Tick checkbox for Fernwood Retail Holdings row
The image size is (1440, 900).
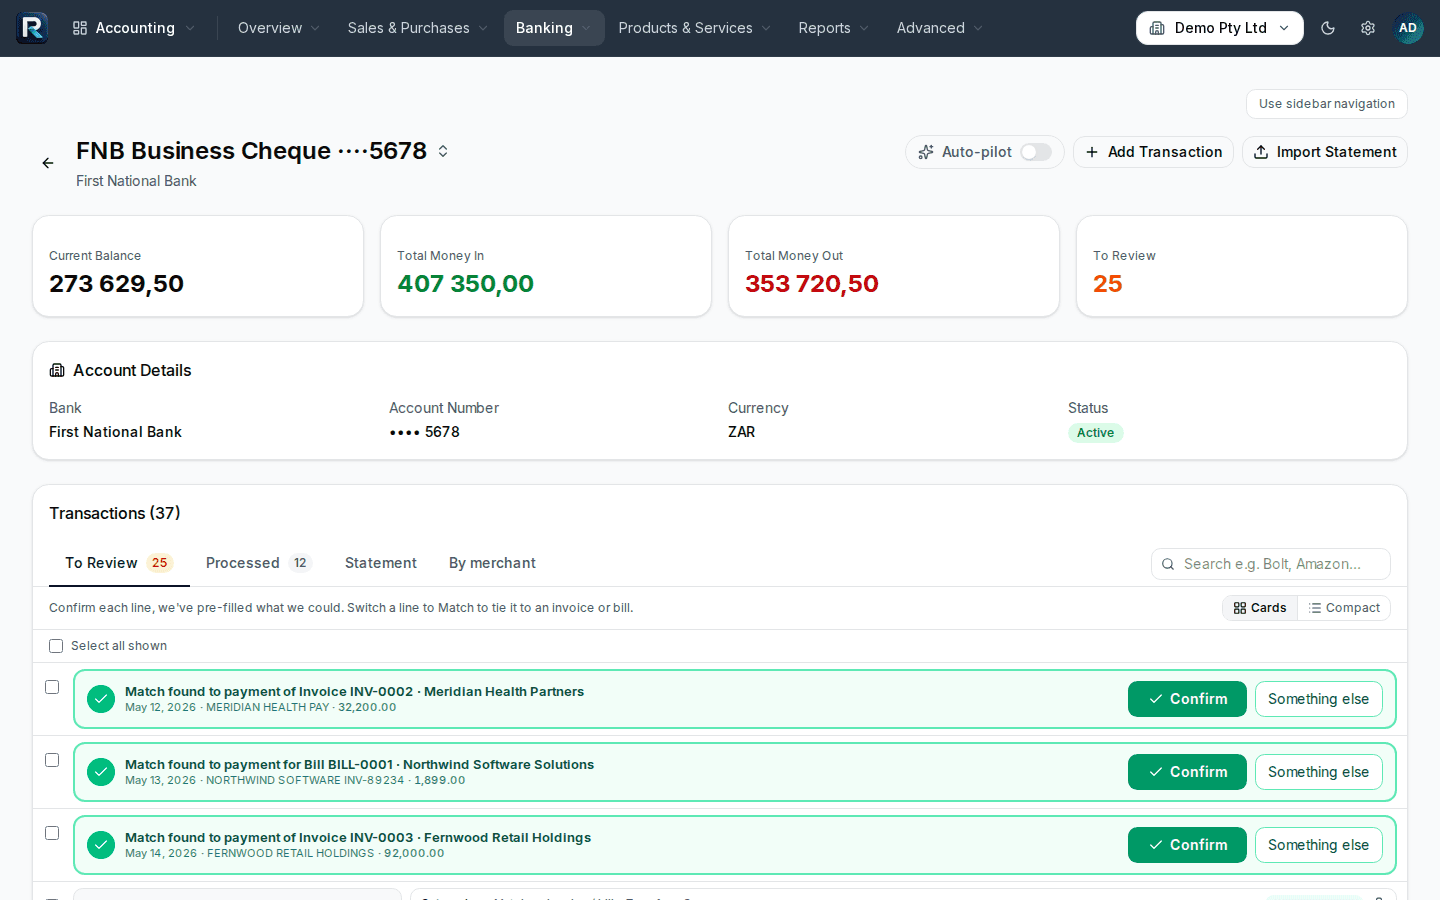52,833
